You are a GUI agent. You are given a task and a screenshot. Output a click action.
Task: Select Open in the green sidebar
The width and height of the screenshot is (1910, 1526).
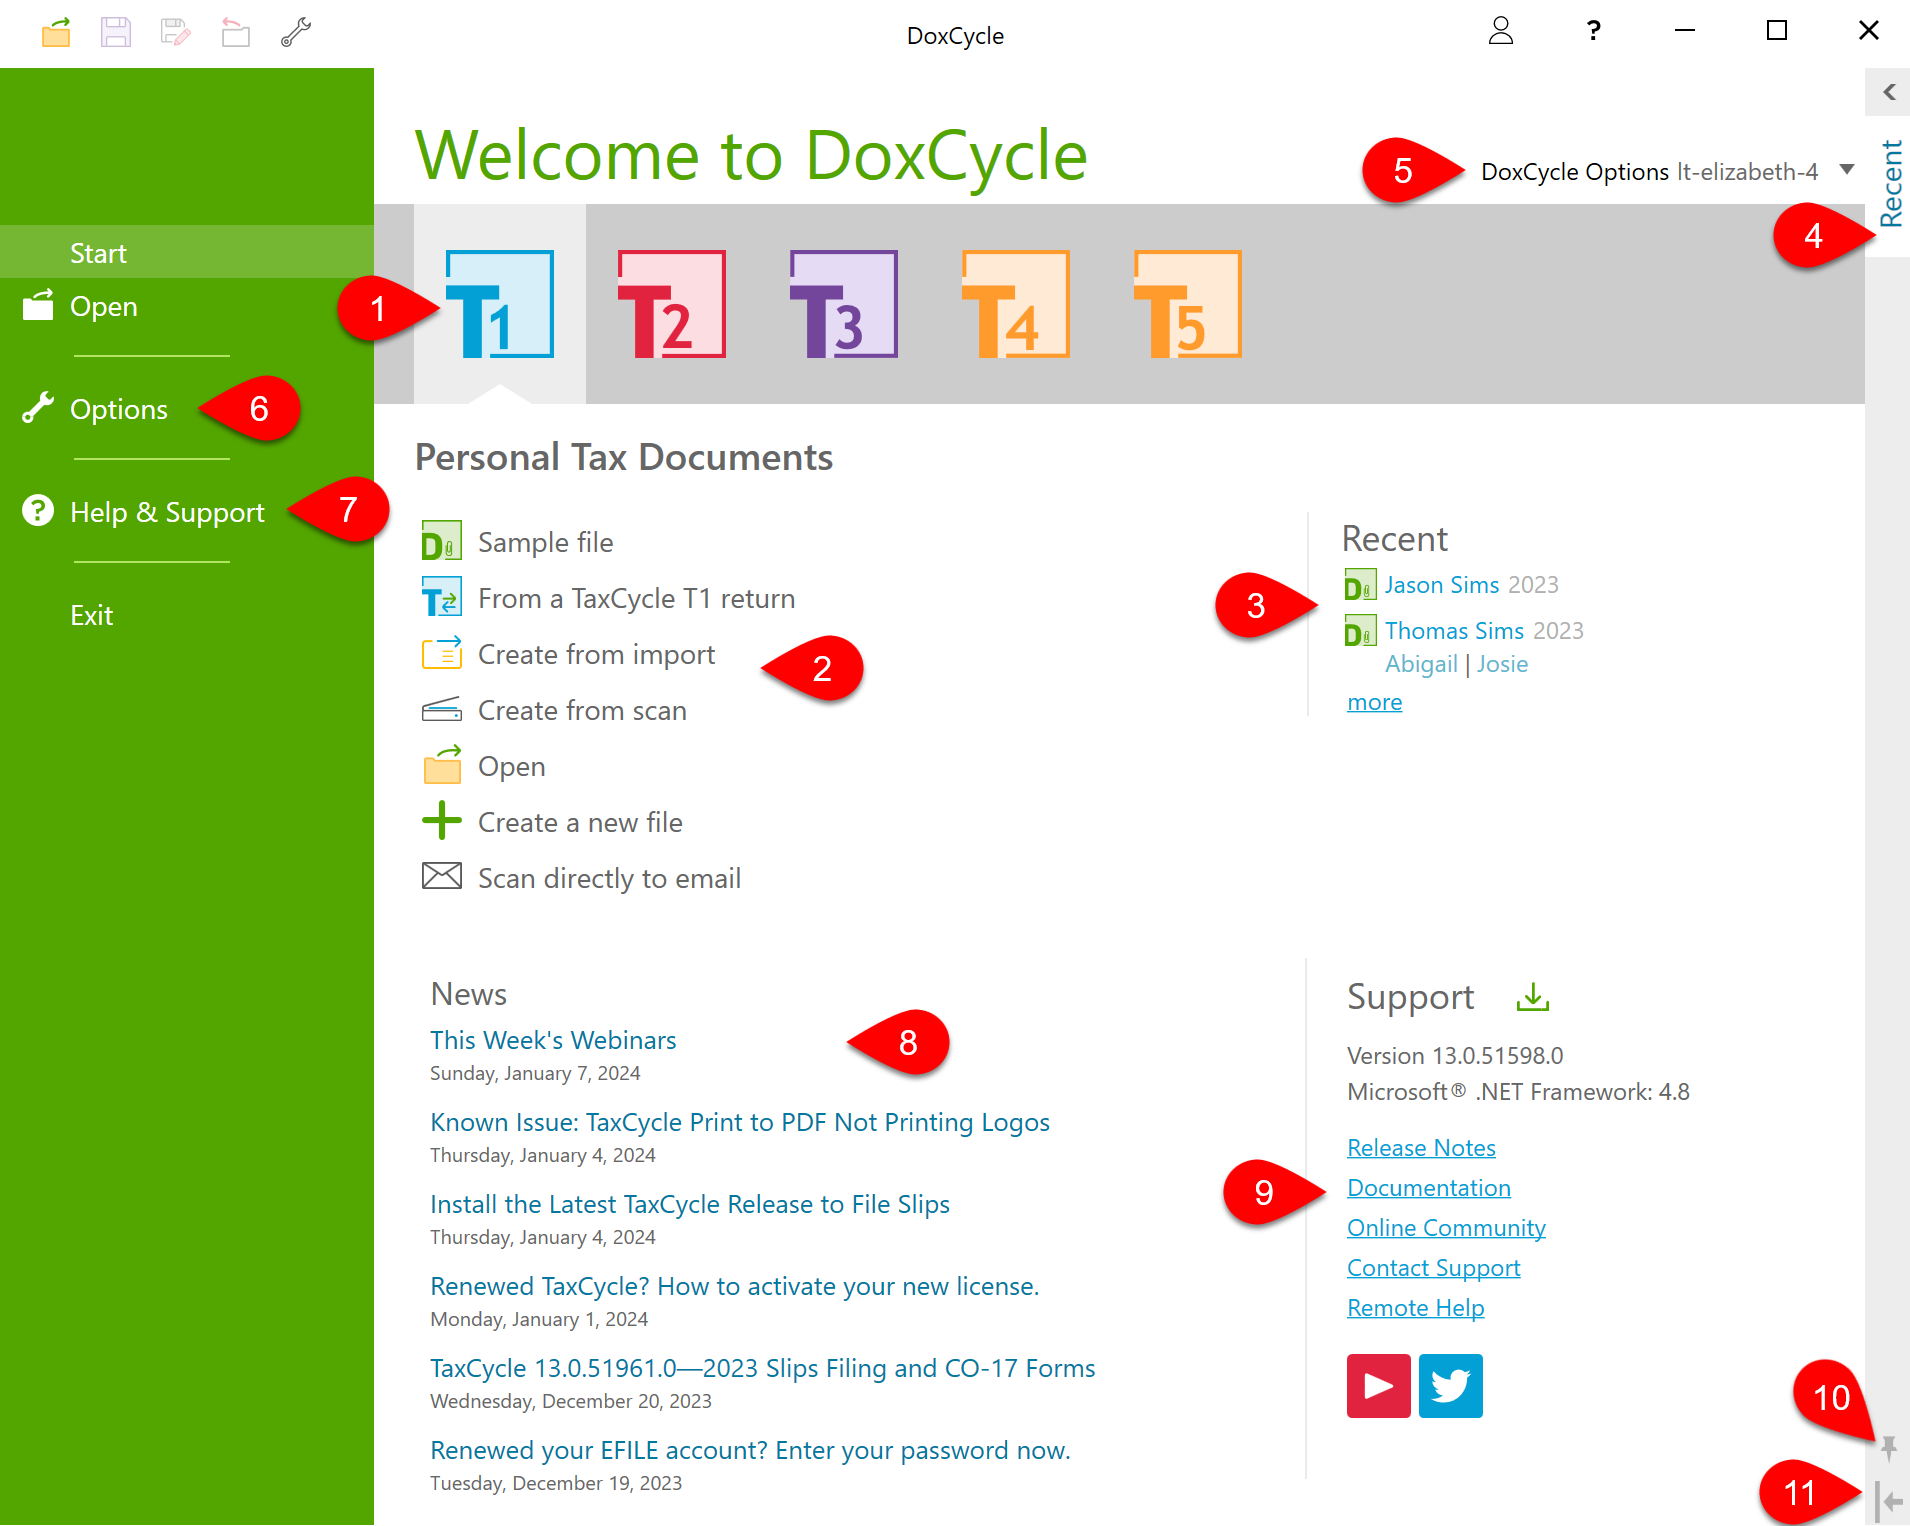(187, 306)
